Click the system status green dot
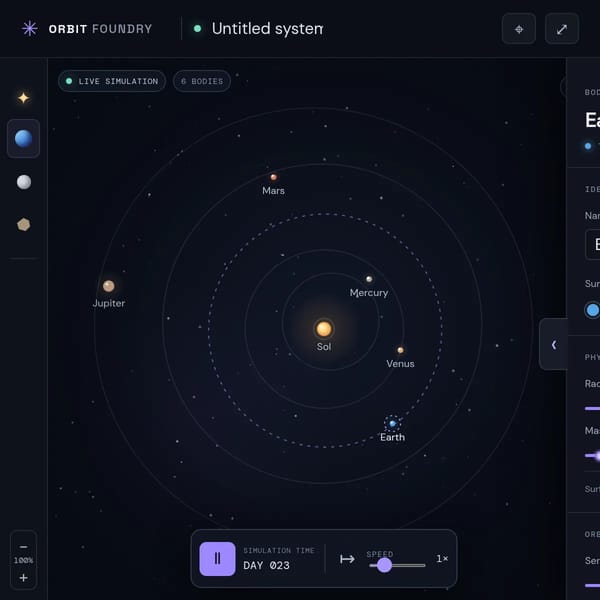The height and width of the screenshot is (600, 600). [x=197, y=29]
